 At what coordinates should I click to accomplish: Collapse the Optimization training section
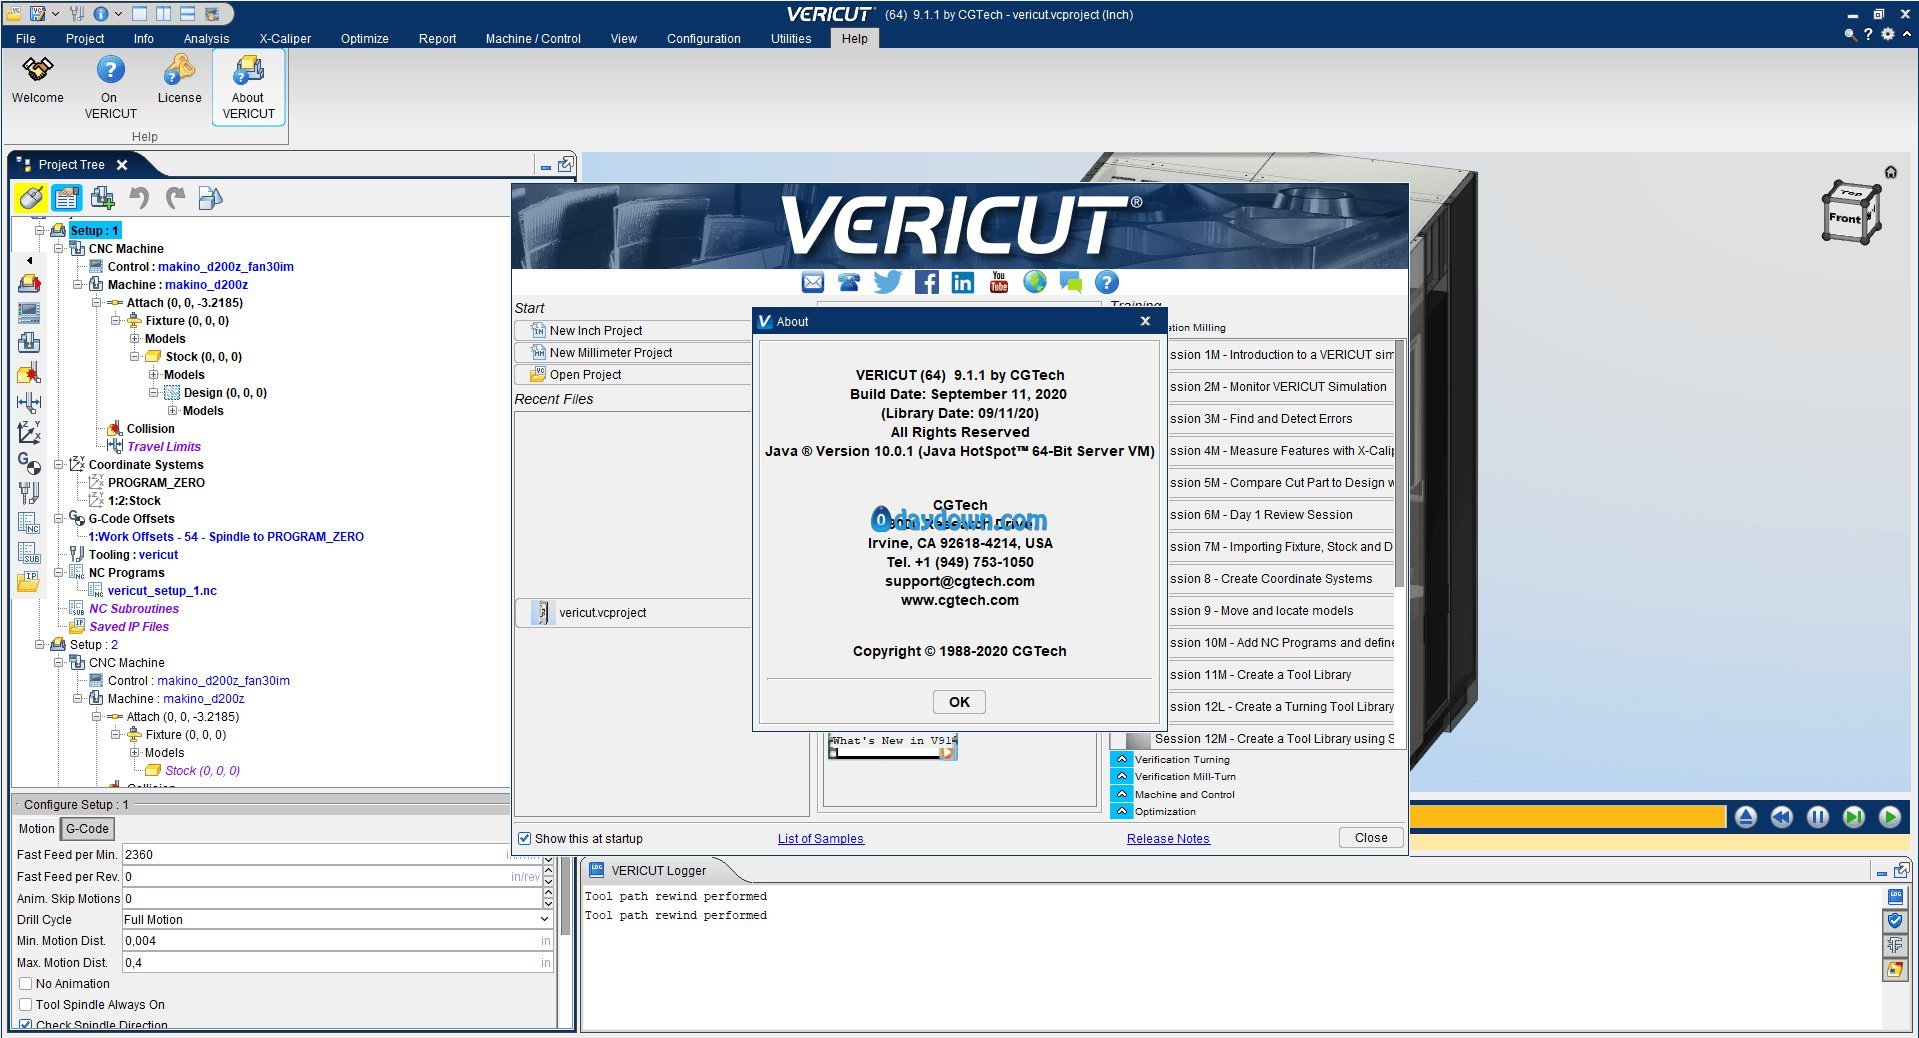point(1122,811)
